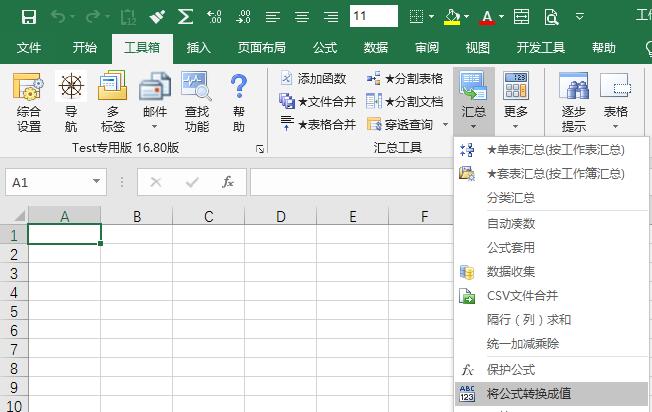
Task: Expand the Name Box dropdown arrow
Action: point(96,182)
